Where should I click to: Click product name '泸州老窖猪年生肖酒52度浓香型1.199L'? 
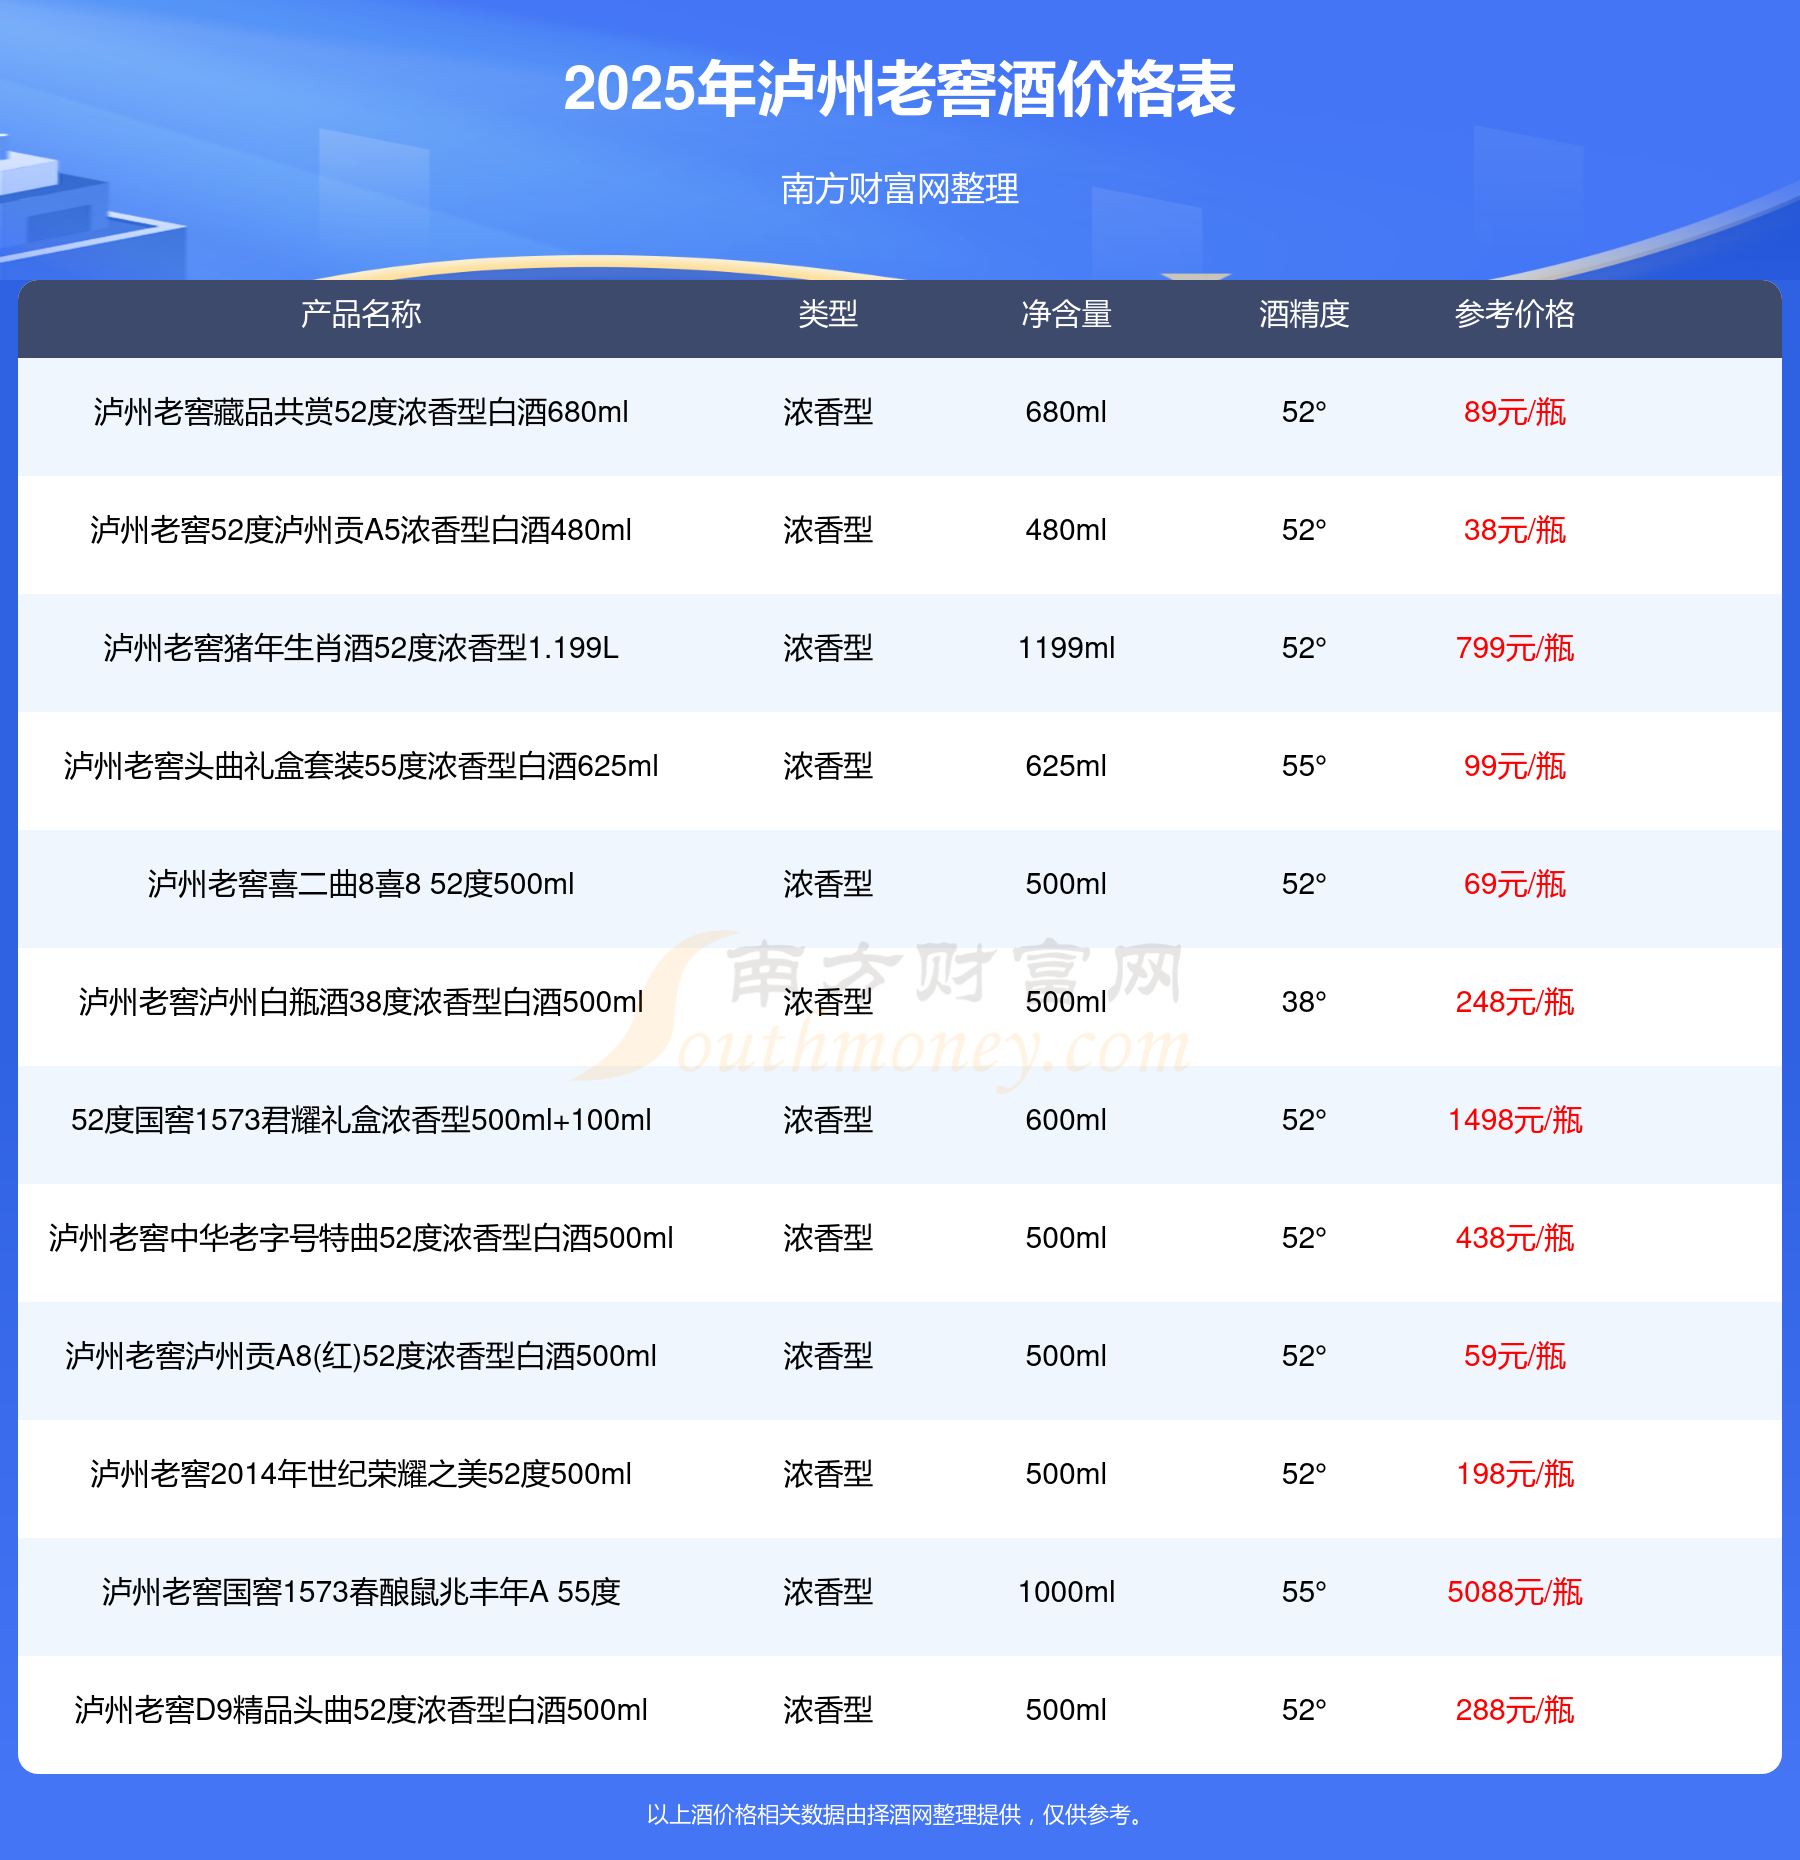[x=361, y=648]
